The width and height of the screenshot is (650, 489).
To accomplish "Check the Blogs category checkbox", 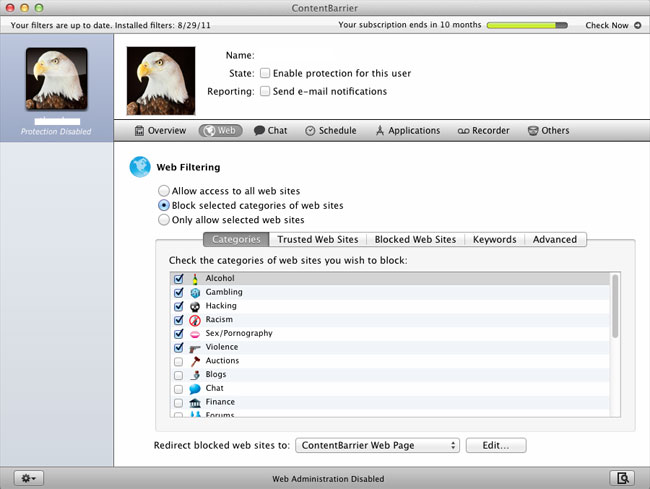I will 178,375.
